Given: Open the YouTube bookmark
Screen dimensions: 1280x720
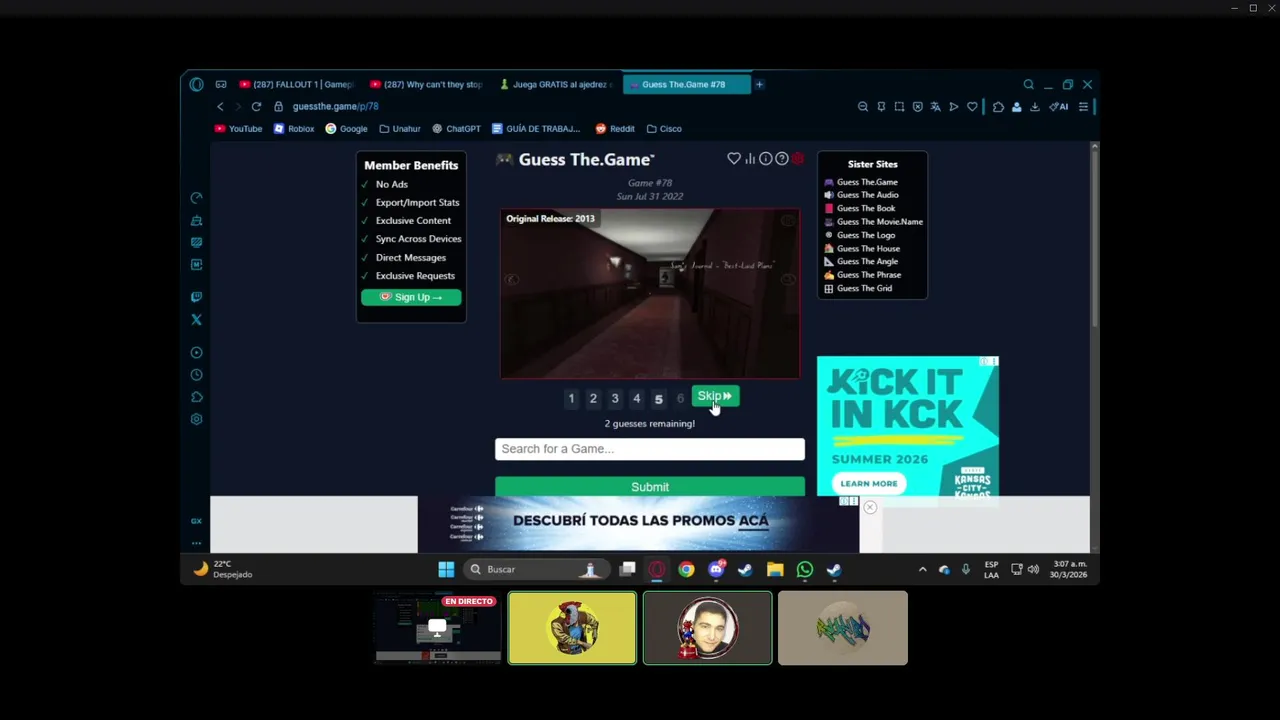Looking at the screenshot, I should pyautogui.click(x=238, y=129).
